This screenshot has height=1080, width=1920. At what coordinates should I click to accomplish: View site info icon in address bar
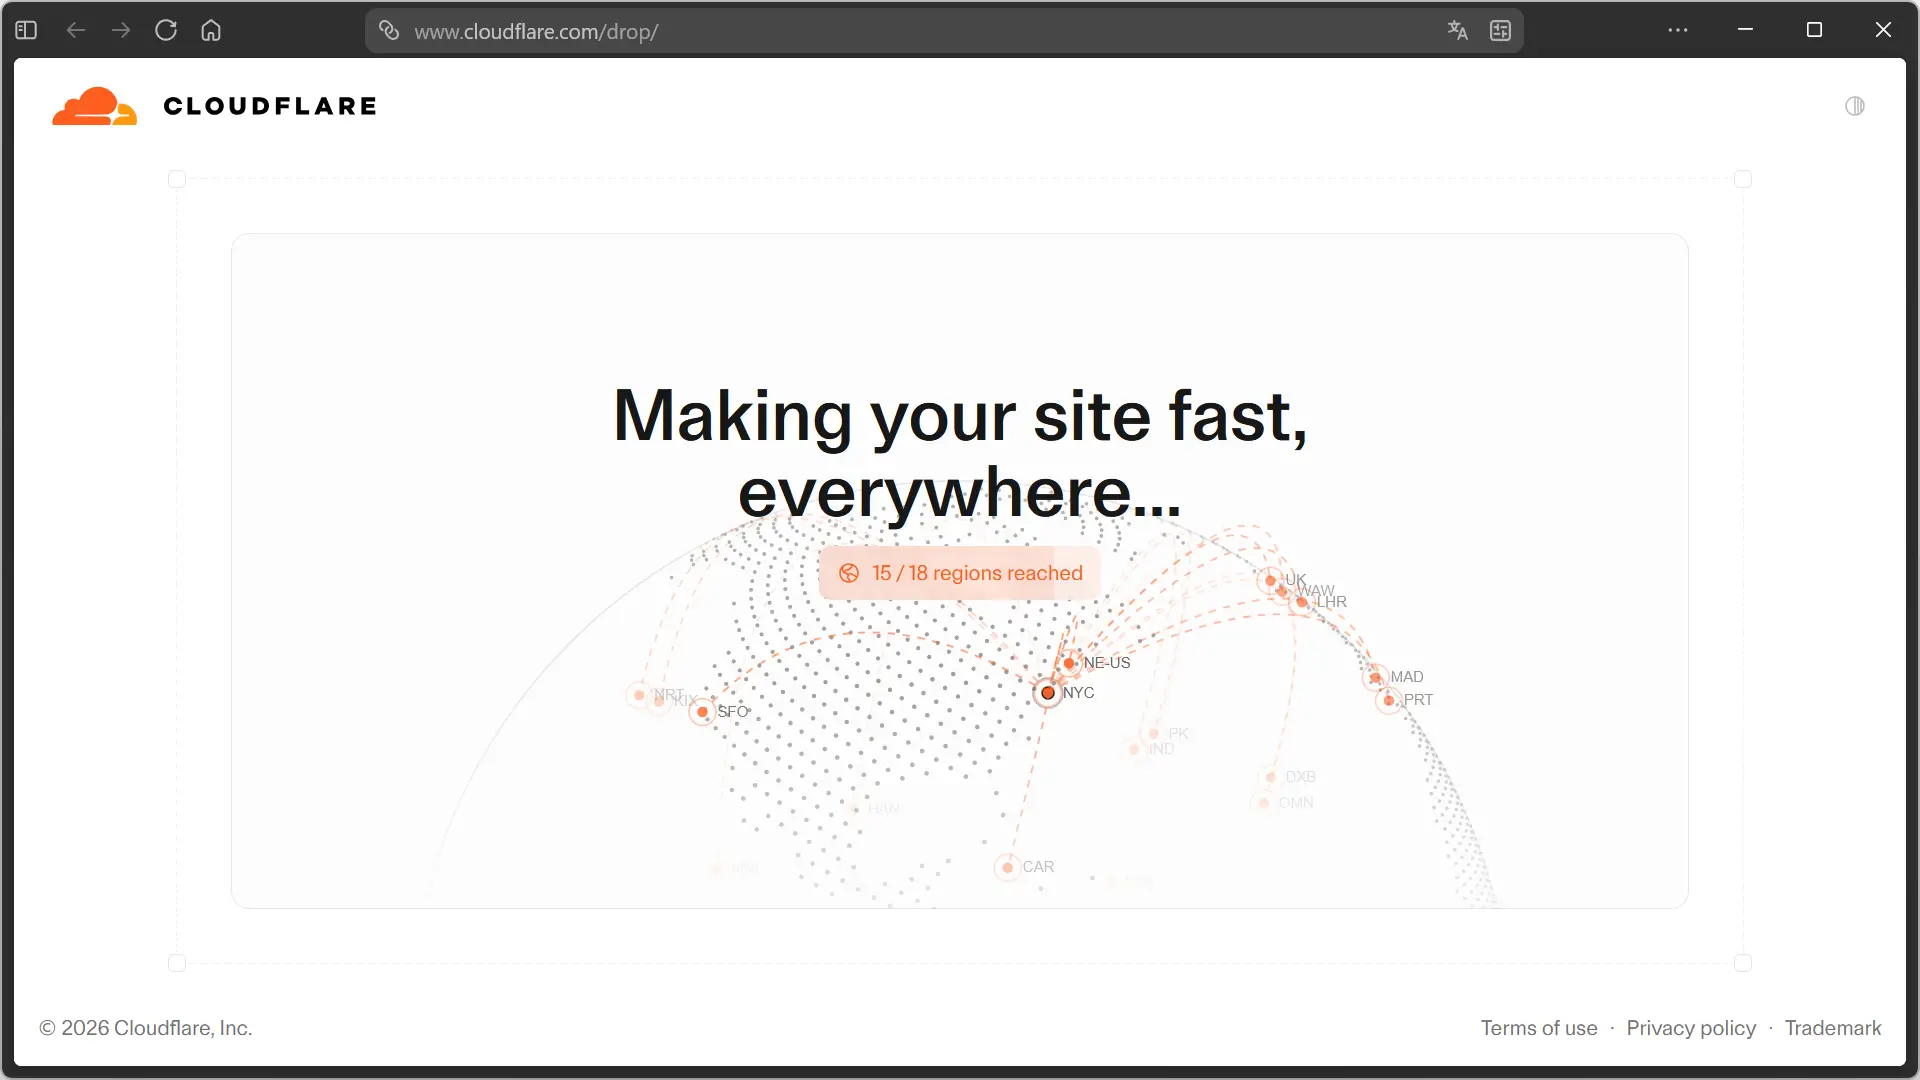pyautogui.click(x=389, y=30)
